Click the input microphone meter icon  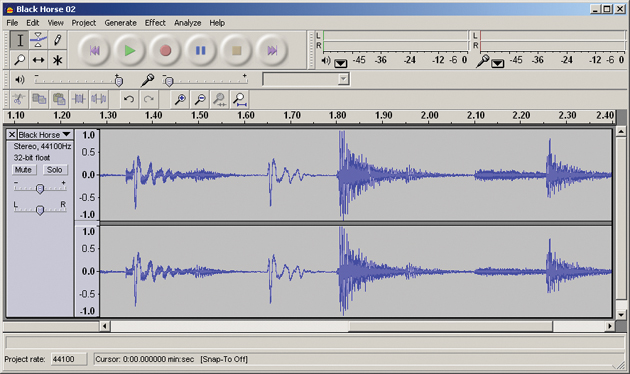tap(483, 61)
